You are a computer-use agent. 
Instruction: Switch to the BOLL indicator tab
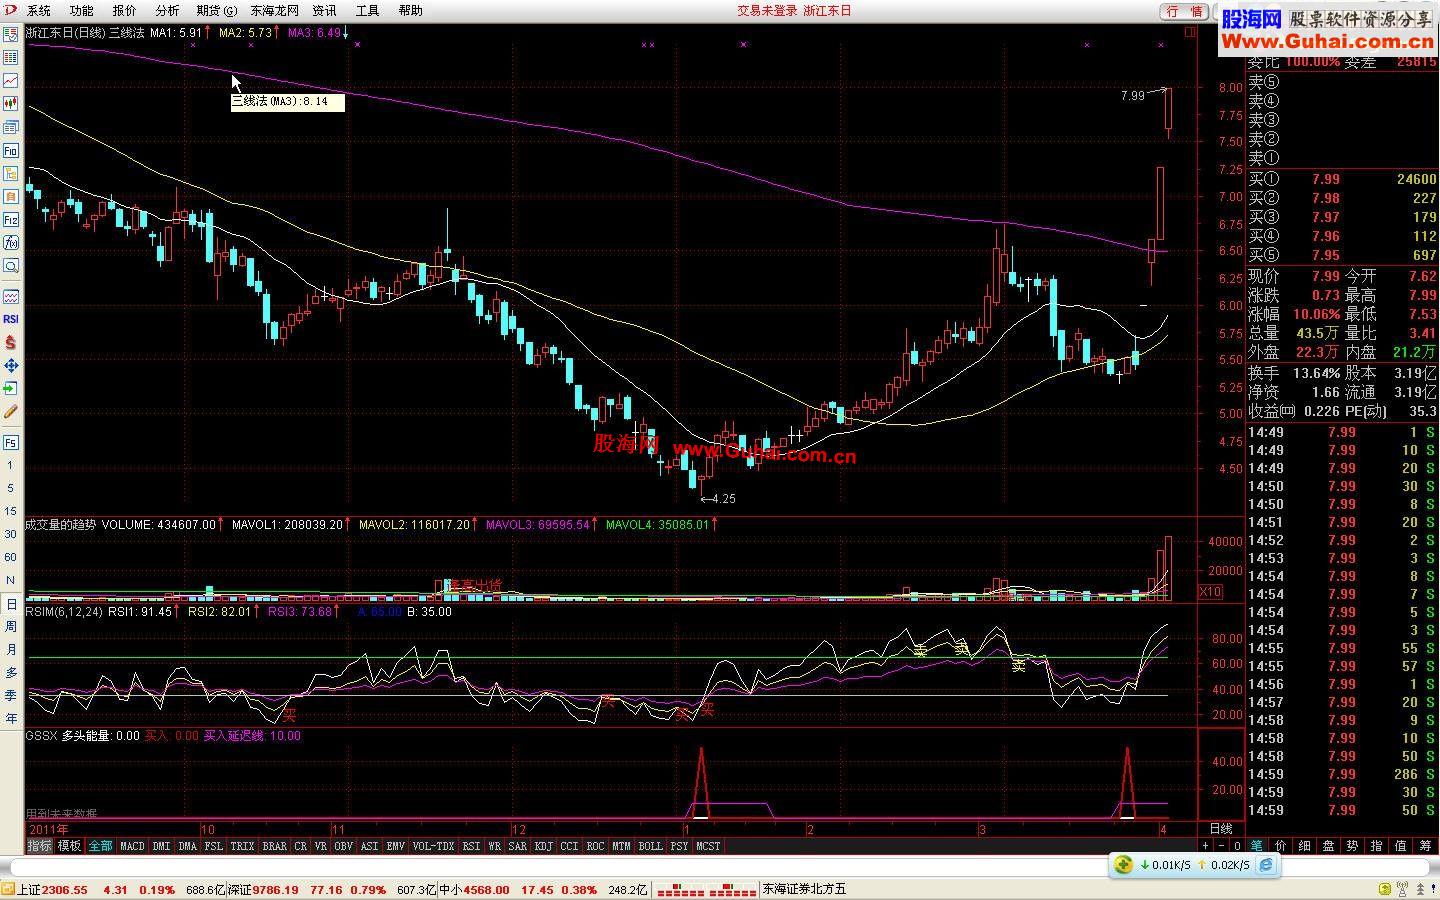[651, 846]
